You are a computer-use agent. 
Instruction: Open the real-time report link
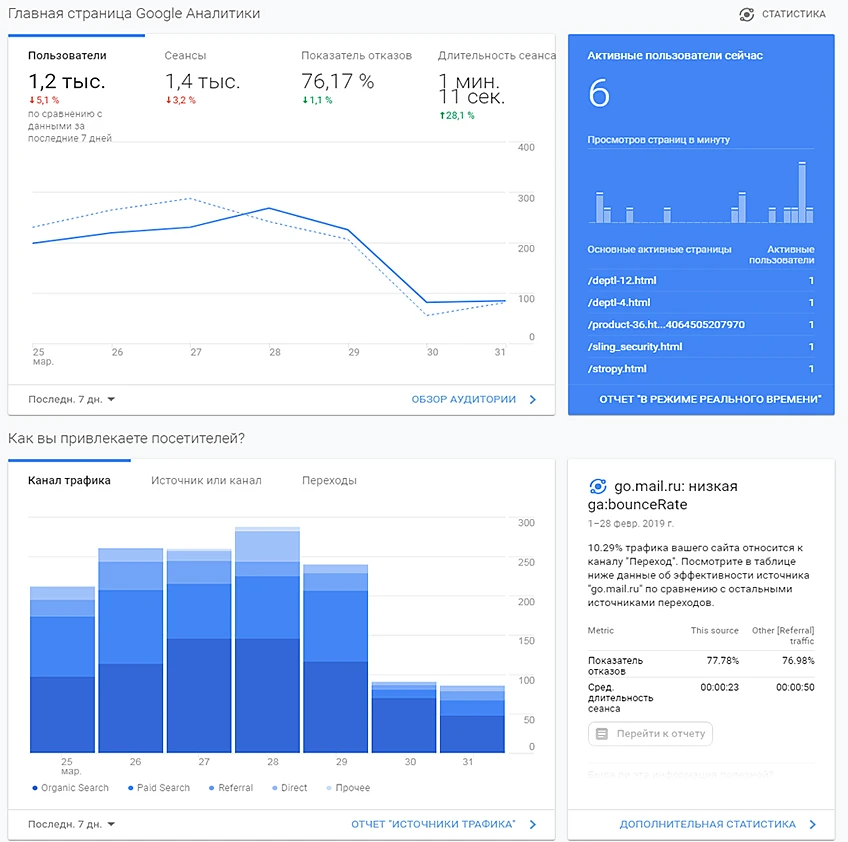click(710, 400)
